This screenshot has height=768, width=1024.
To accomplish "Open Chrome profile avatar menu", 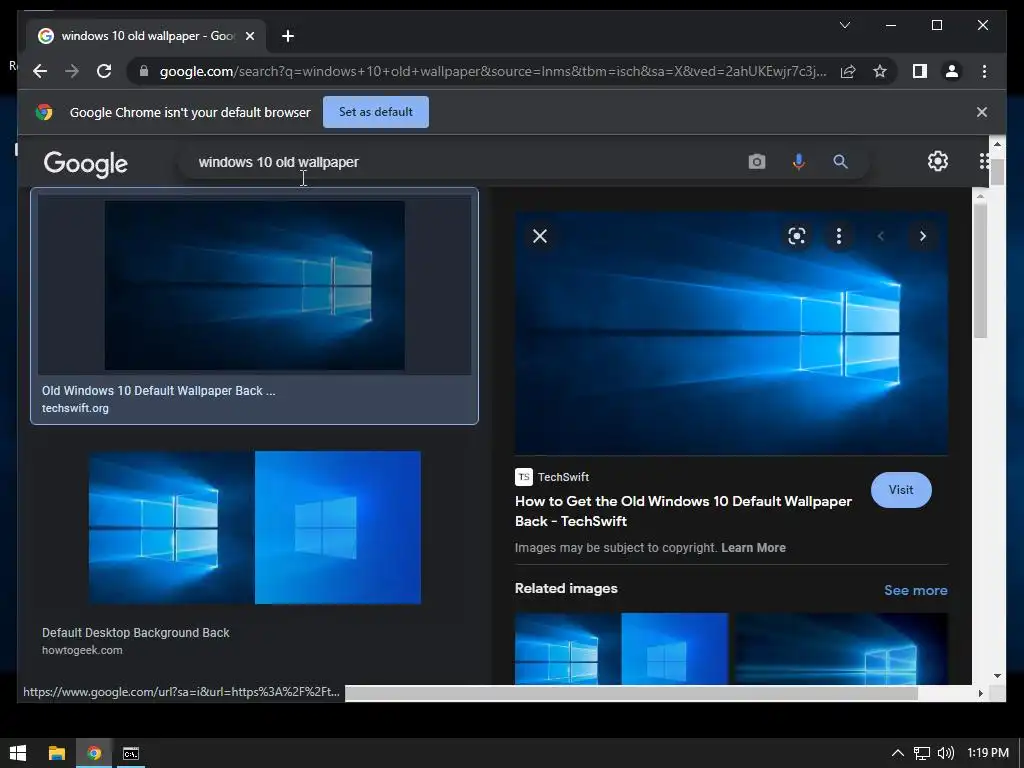I will 952,71.
